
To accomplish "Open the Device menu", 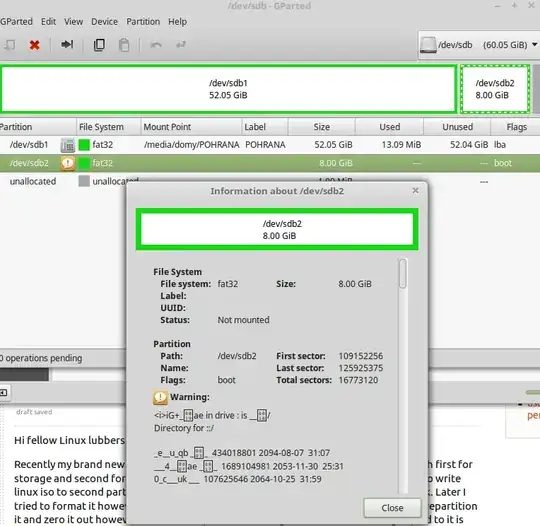I will pos(104,22).
